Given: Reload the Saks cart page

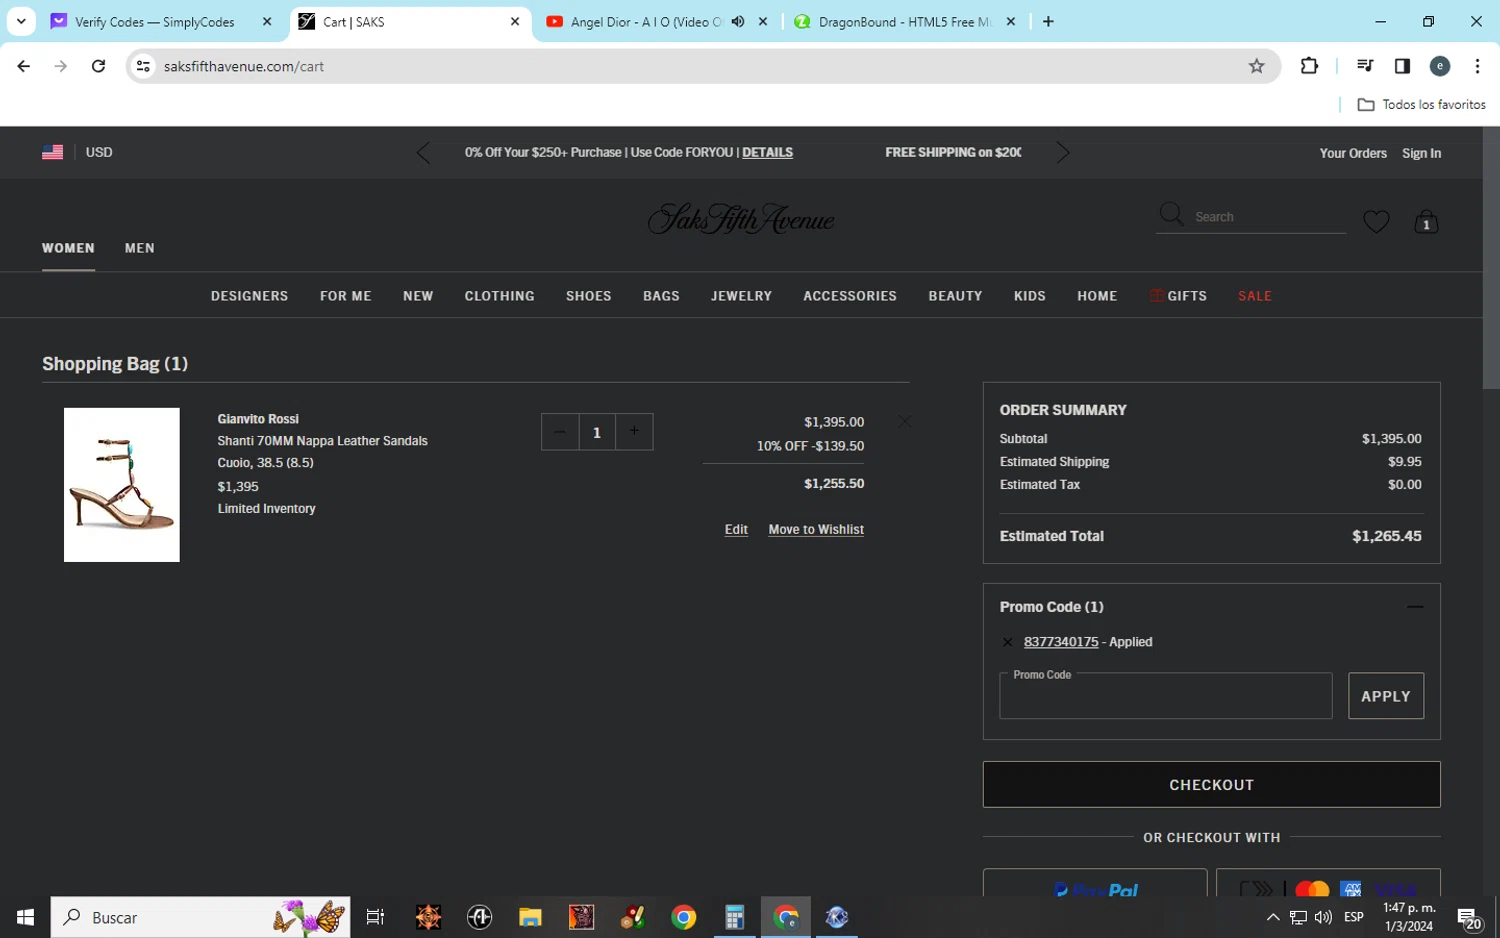Looking at the screenshot, I should pyautogui.click(x=98, y=66).
